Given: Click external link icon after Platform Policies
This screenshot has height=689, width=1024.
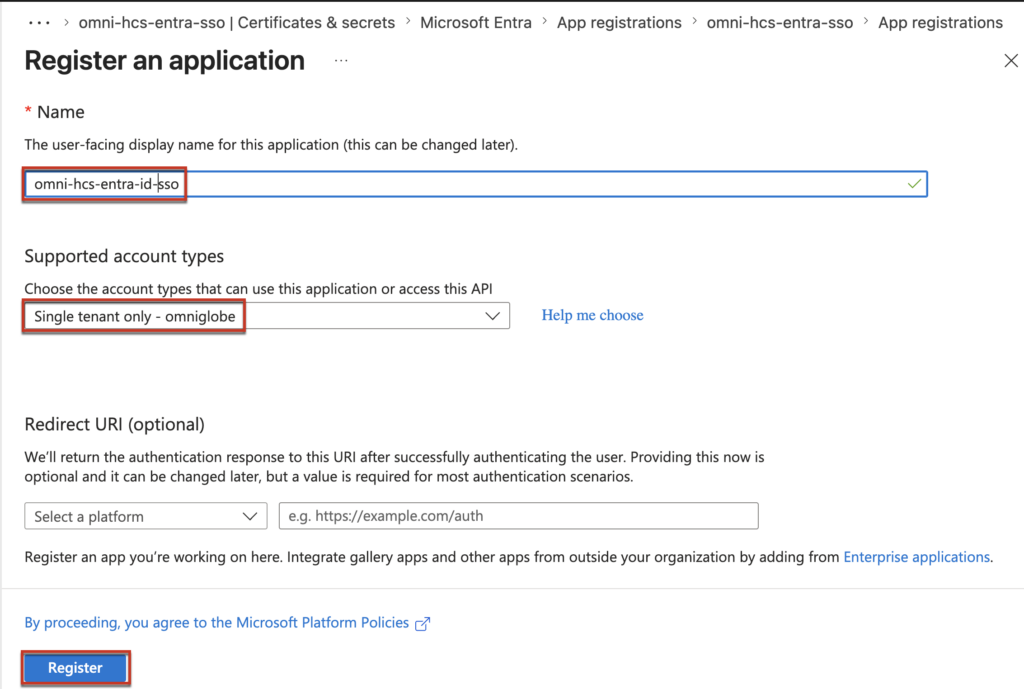Looking at the screenshot, I should pyautogui.click(x=423, y=623).
